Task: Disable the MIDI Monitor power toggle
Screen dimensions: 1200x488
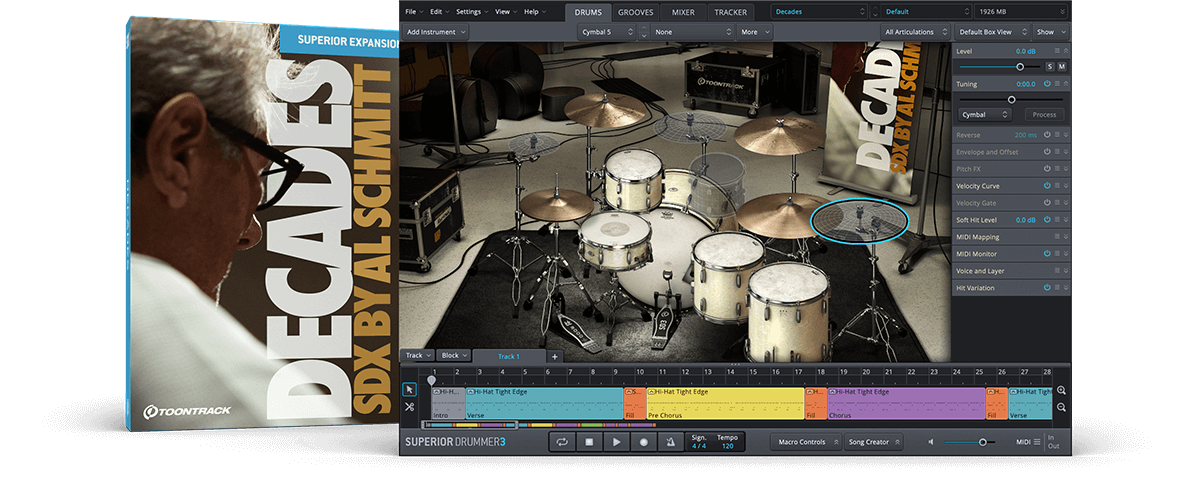Action: click(1047, 254)
